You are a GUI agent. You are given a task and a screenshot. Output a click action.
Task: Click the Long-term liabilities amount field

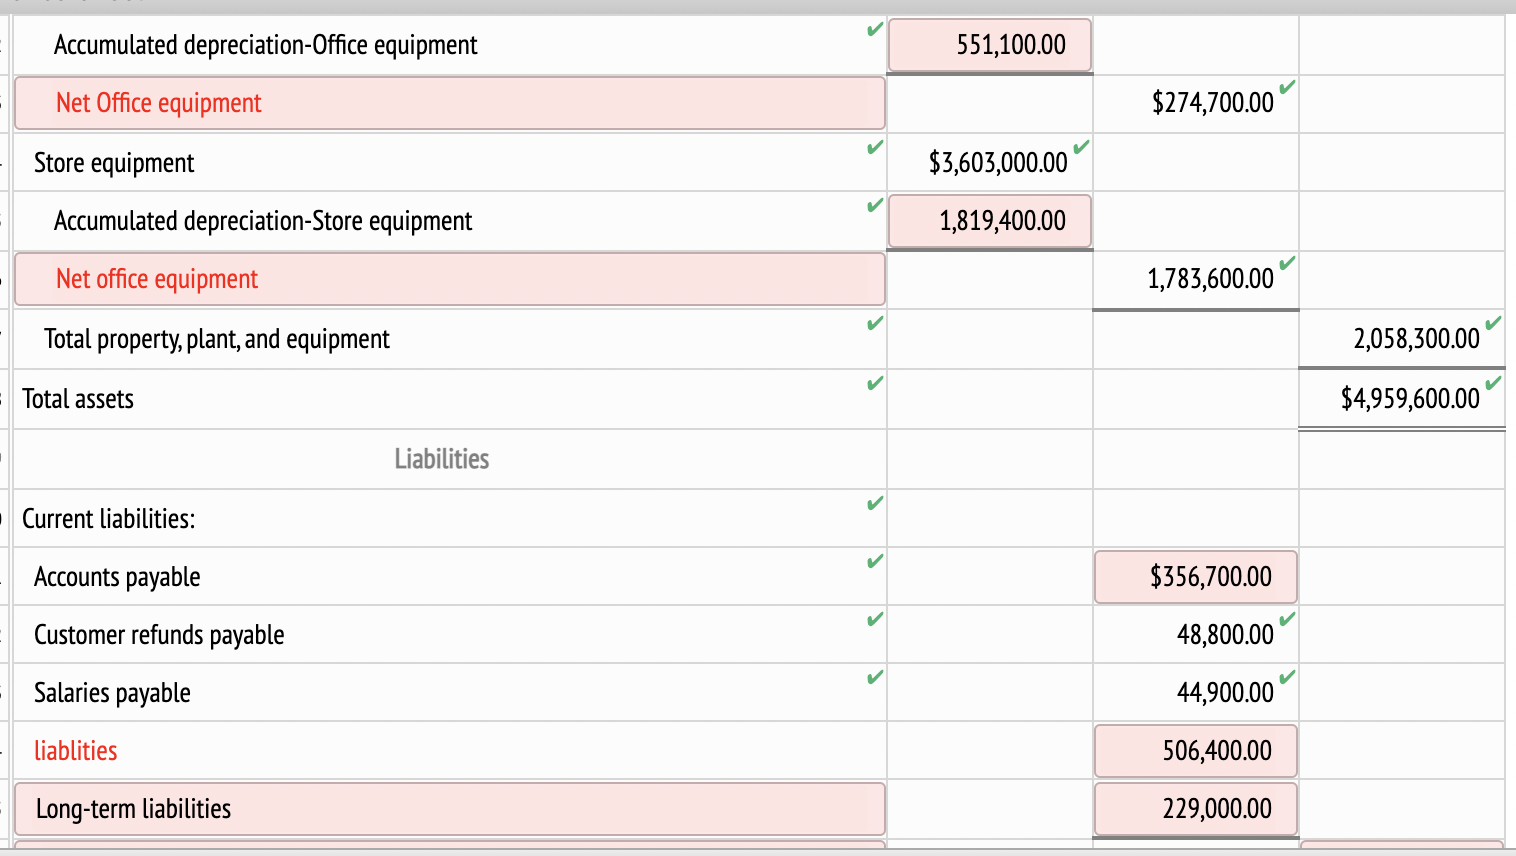pos(1196,808)
